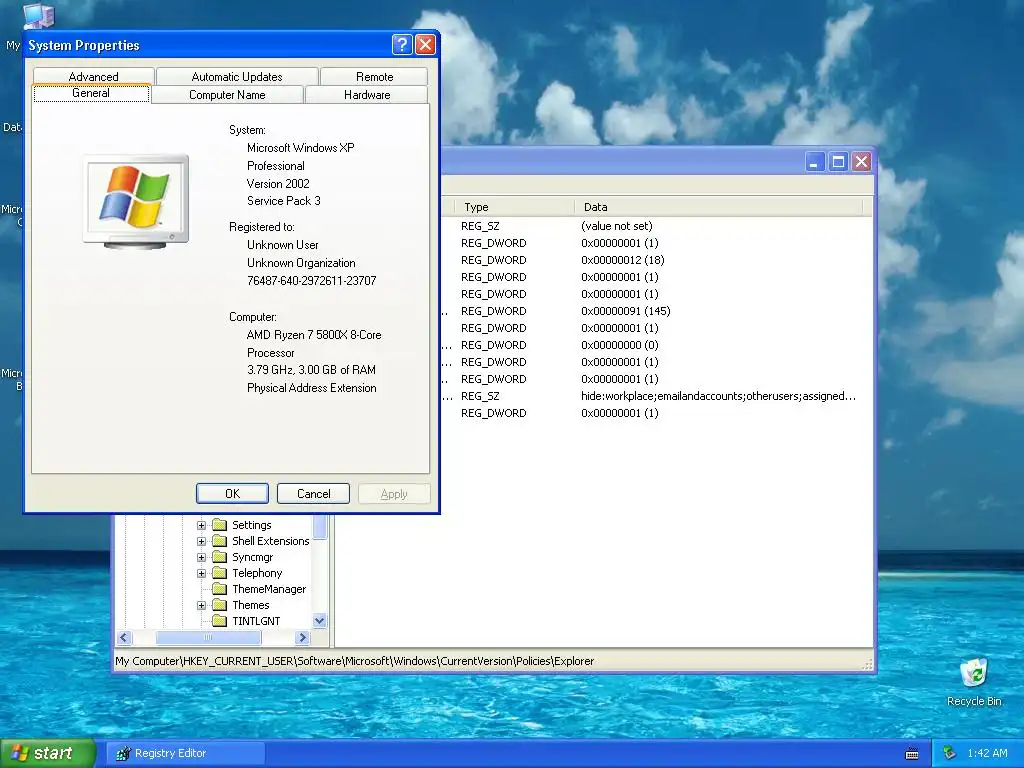Image resolution: width=1024 pixels, height=768 pixels.
Task: Open the Start menu
Action: click(x=48, y=753)
